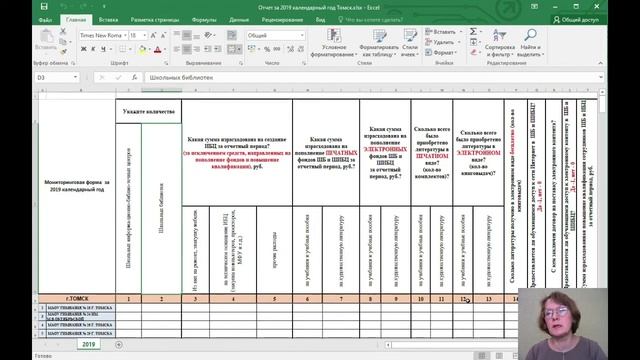Screen dimensions: 640x360
Task: Merge and center the selected cells
Action: [231, 49]
